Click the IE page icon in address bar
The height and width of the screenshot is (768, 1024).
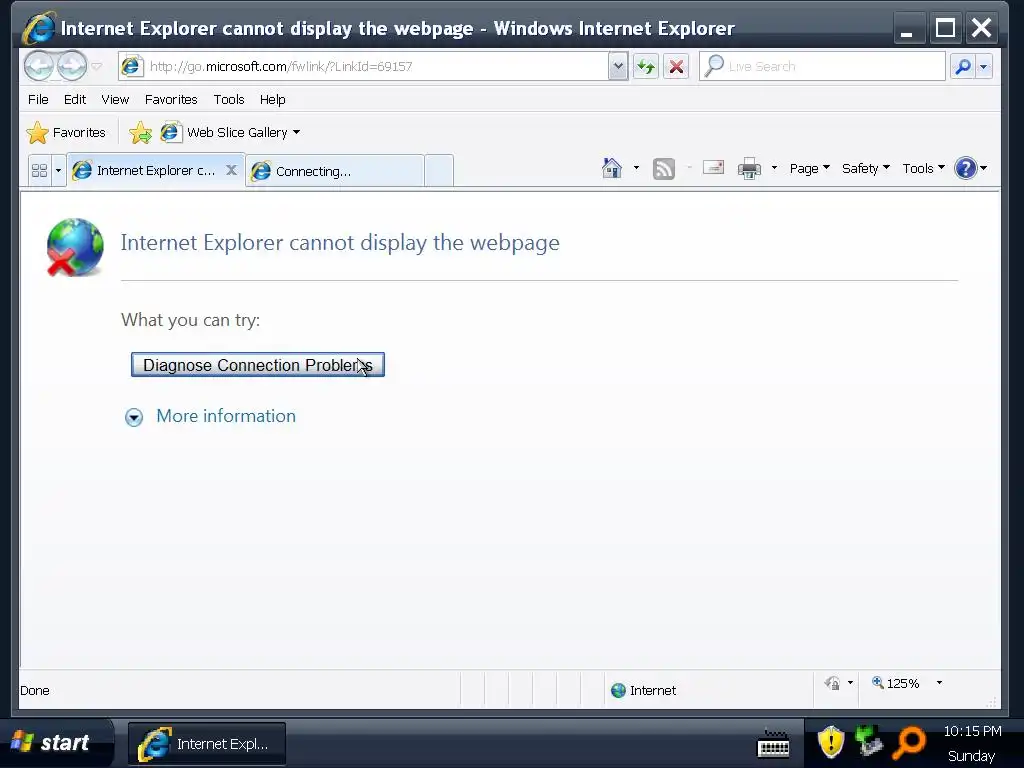132,66
